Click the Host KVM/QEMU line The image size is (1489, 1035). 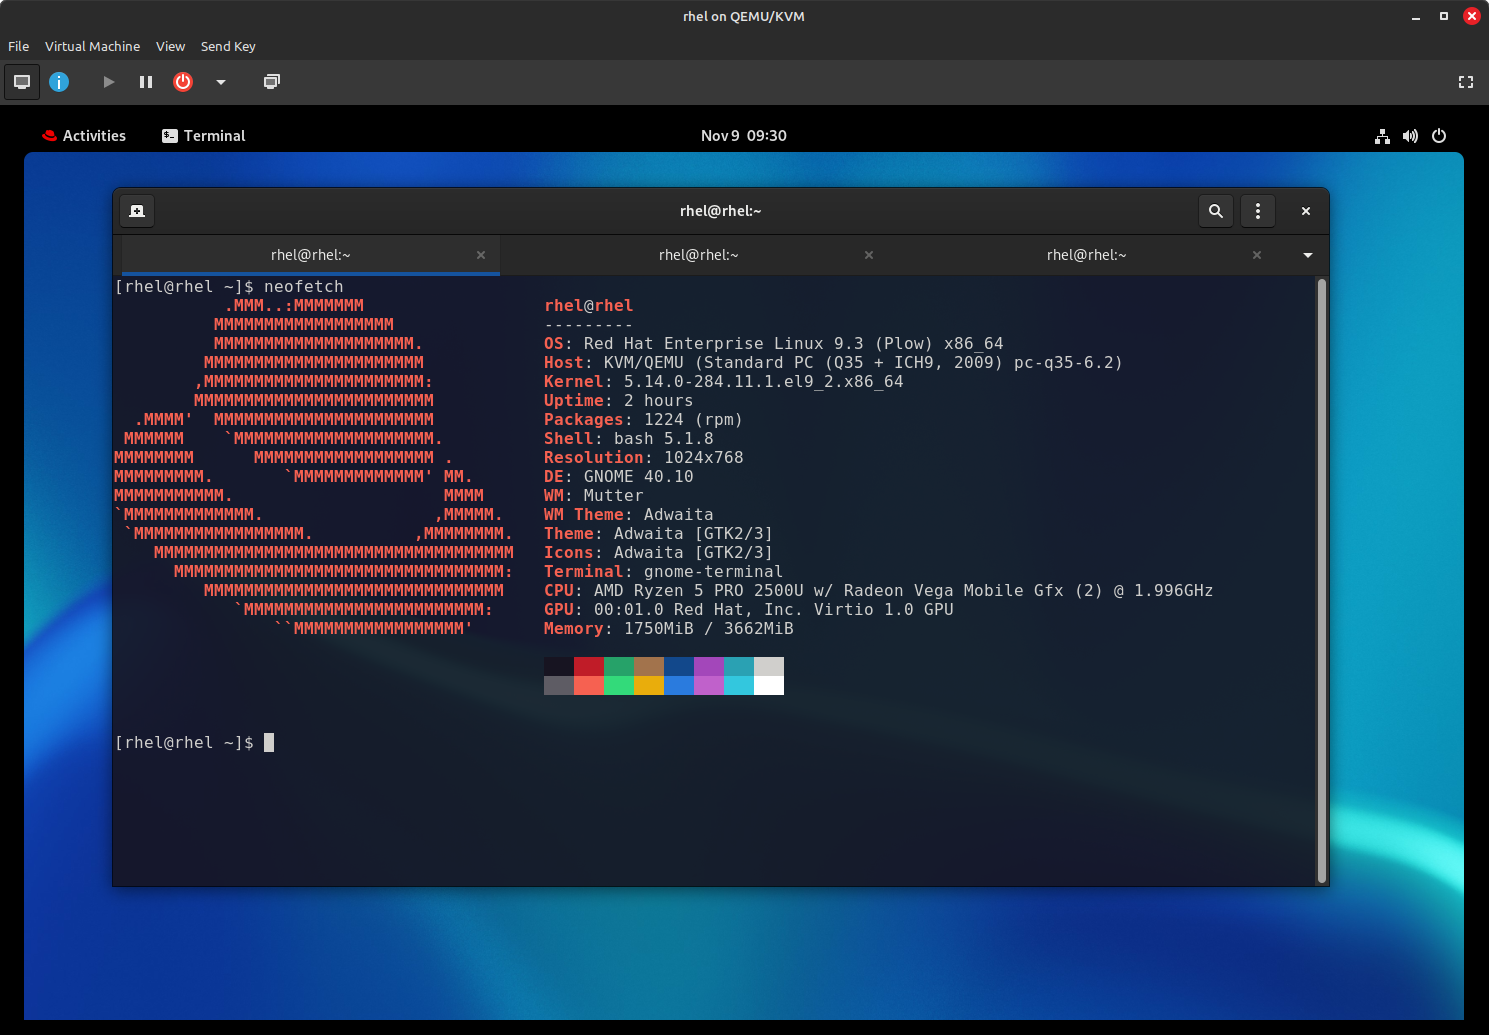click(833, 363)
